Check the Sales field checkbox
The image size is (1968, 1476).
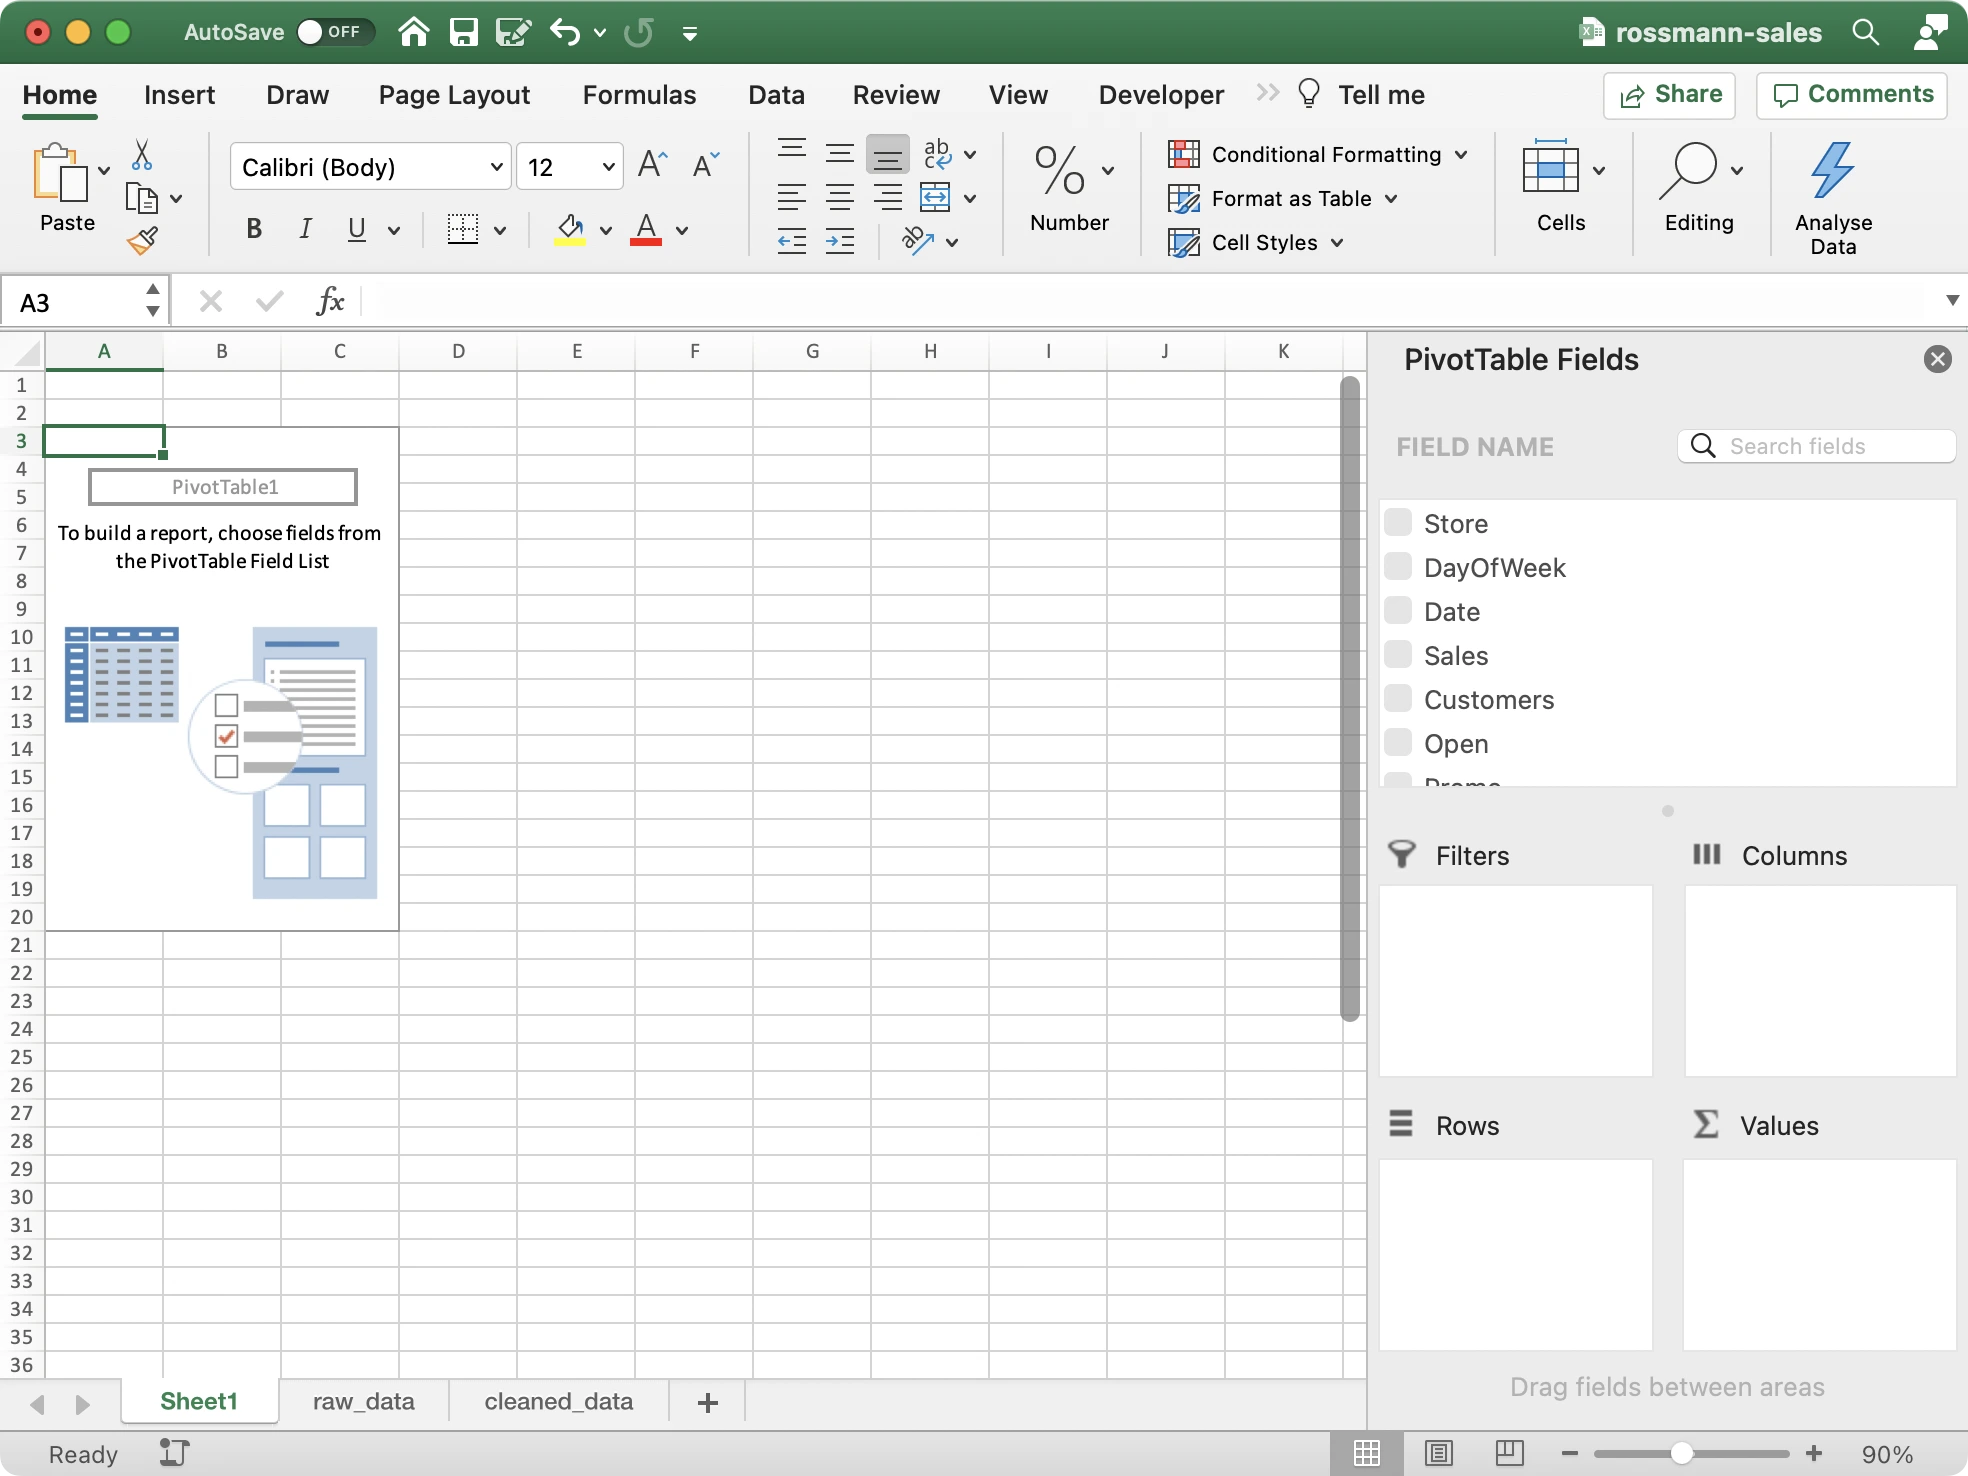(1397, 653)
